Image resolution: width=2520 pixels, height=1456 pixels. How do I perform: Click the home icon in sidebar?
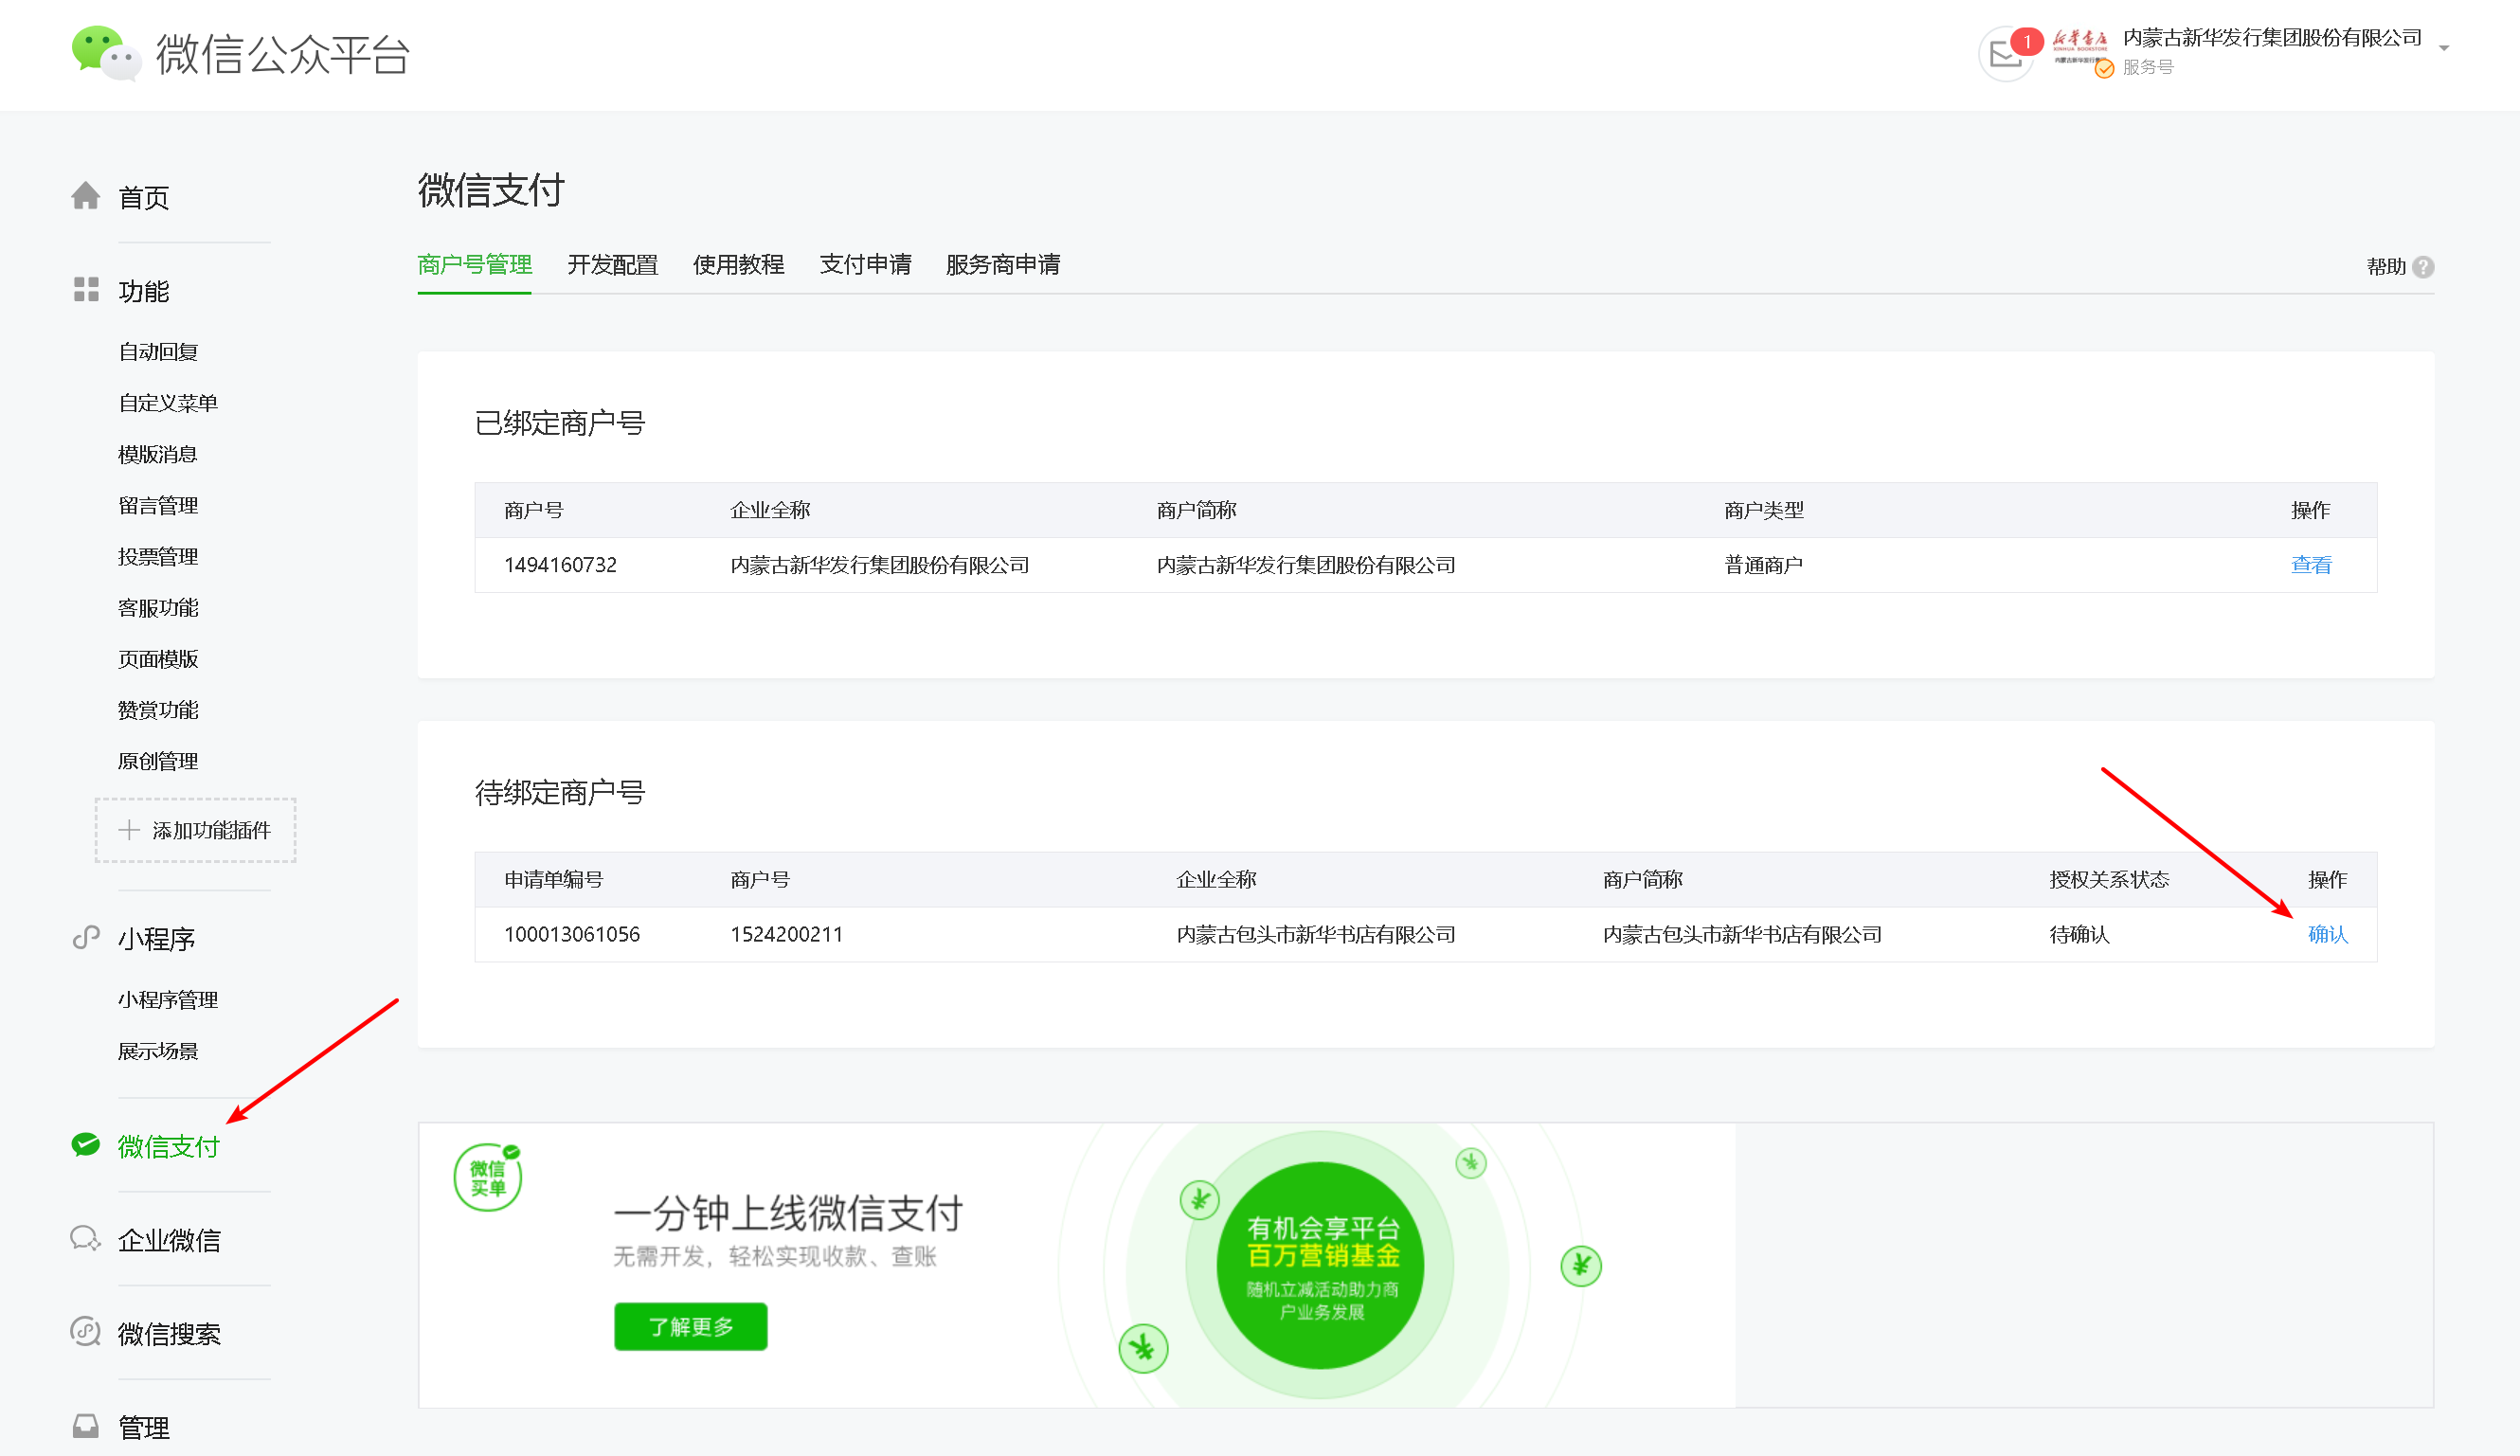tap(86, 196)
